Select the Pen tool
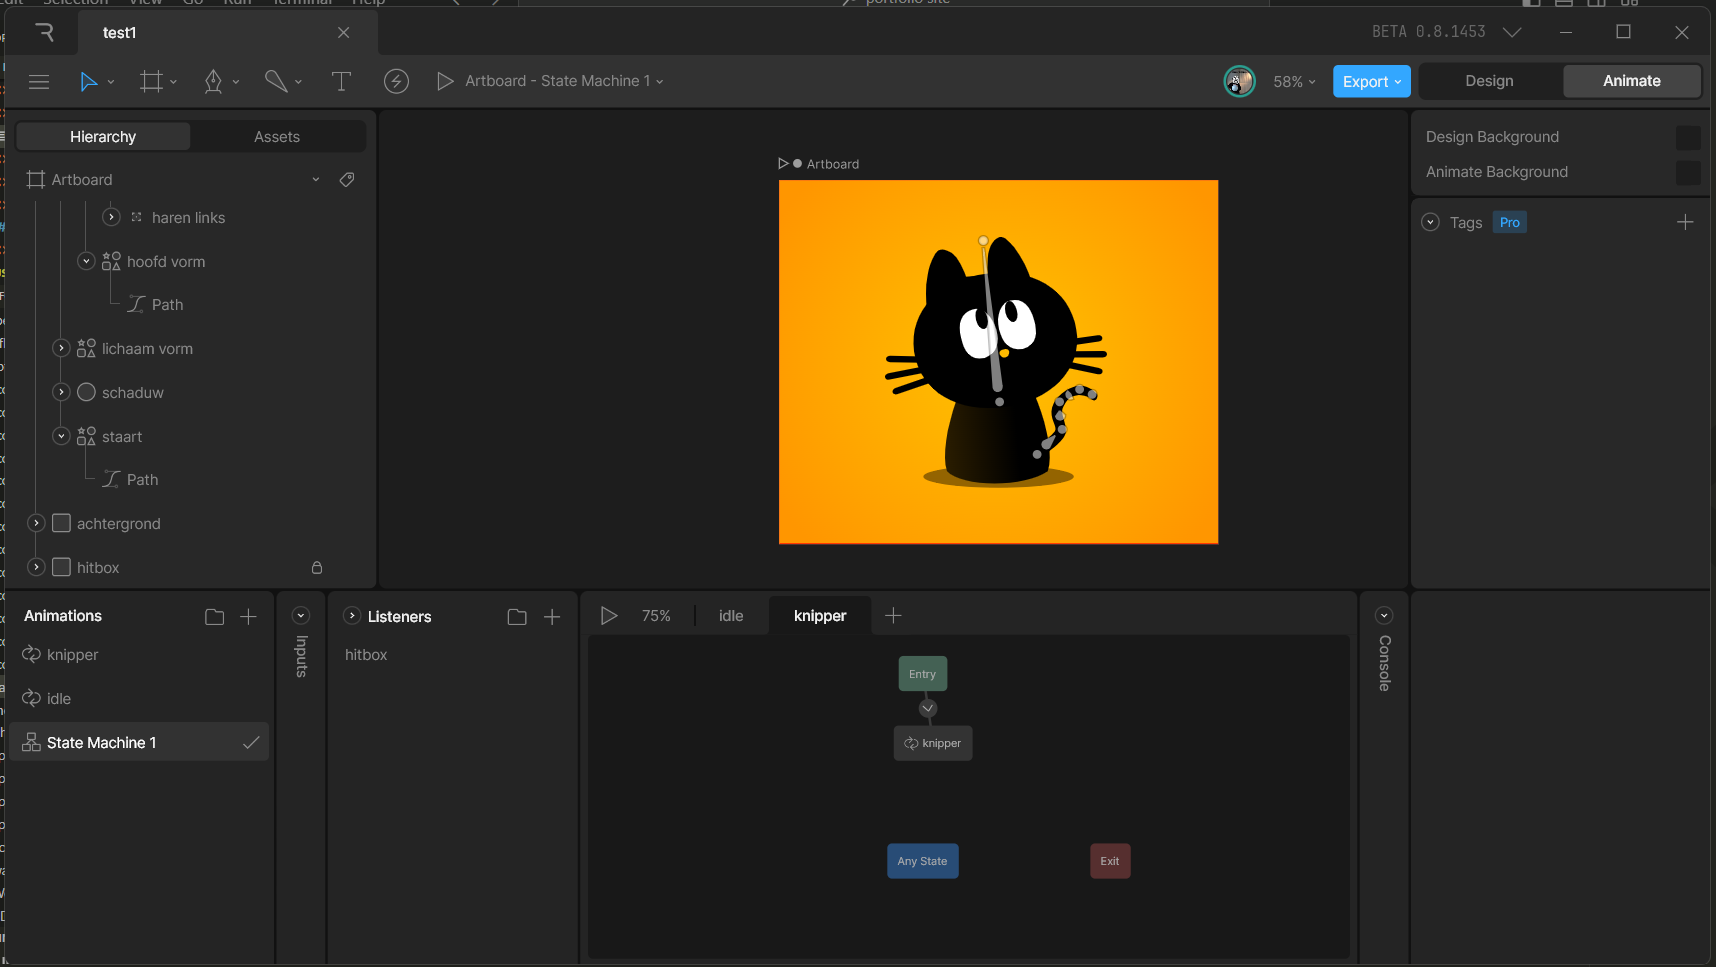1716x967 pixels. pyautogui.click(x=213, y=82)
